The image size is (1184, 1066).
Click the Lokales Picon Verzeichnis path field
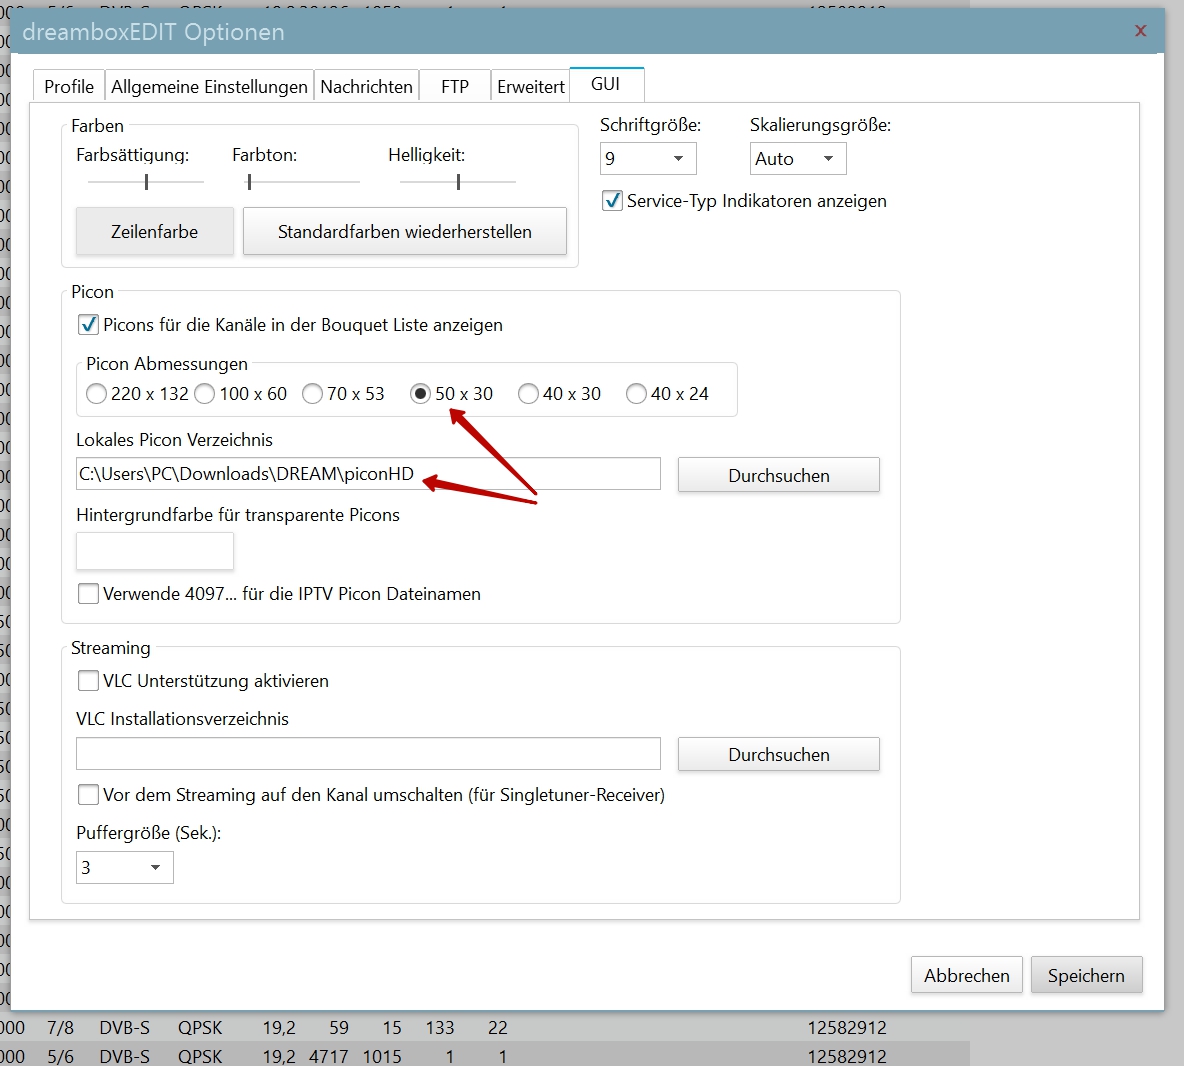point(368,474)
